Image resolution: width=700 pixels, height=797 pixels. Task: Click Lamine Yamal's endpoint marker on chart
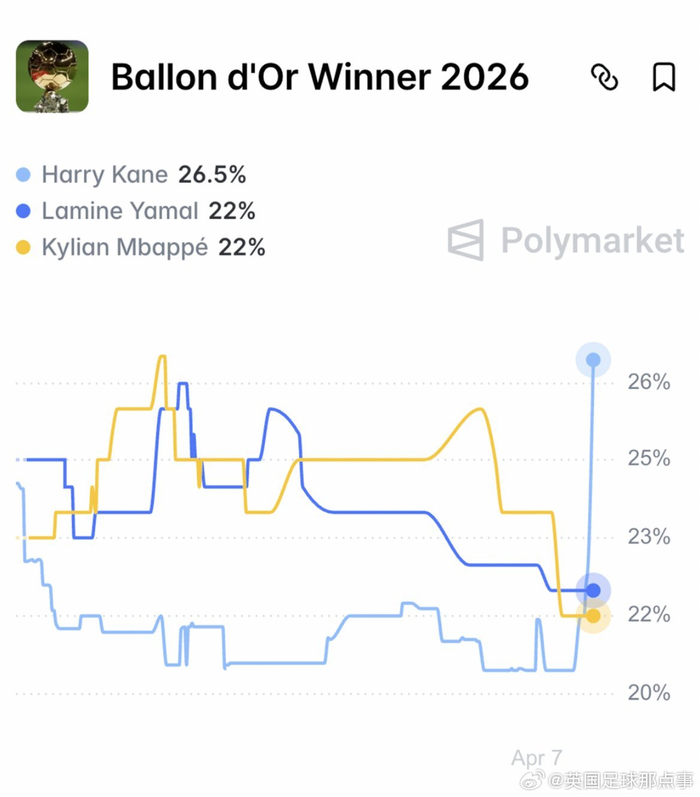593,590
